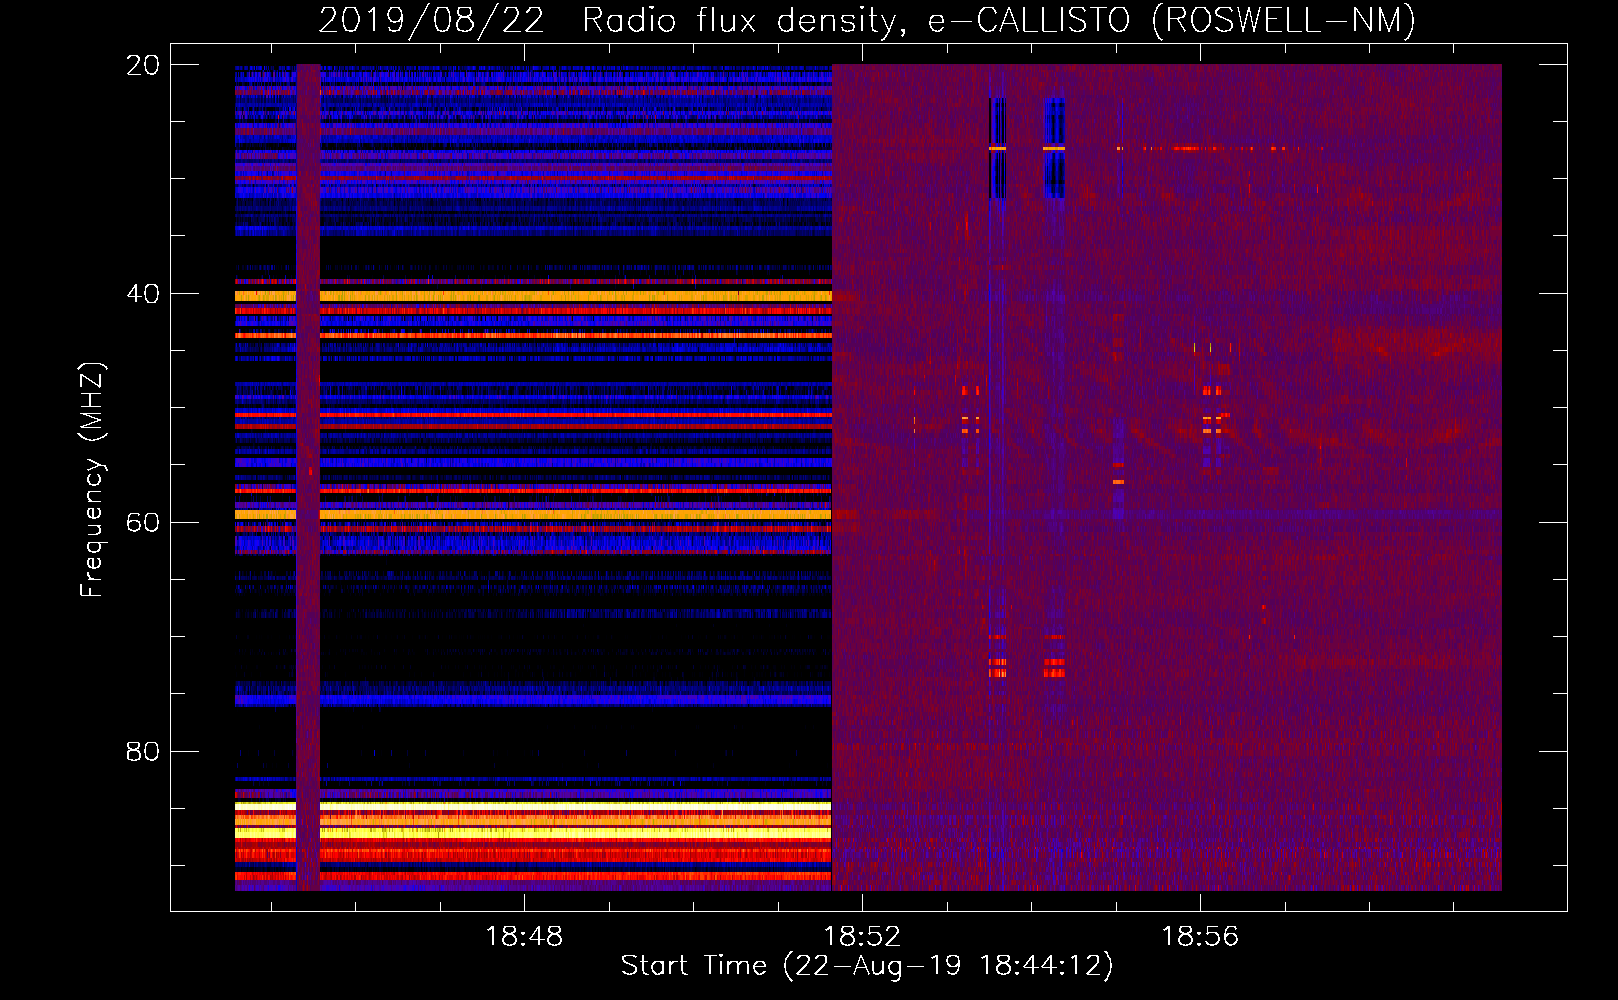Screen dimensions: 1618x1000
Task: Click the 18:56 time tick label
Action: tap(1200, 936)
